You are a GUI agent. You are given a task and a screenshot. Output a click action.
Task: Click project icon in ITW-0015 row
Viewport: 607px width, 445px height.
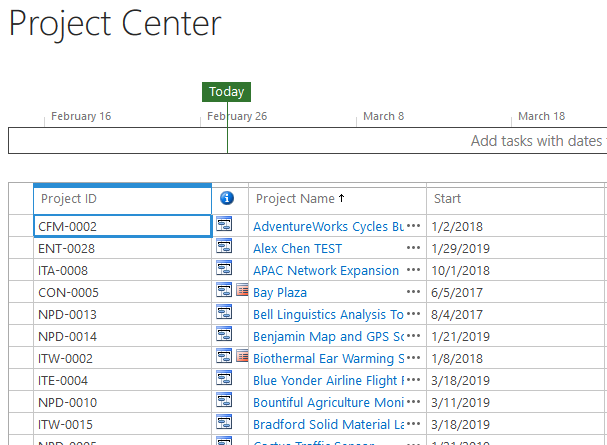point(224,423)
